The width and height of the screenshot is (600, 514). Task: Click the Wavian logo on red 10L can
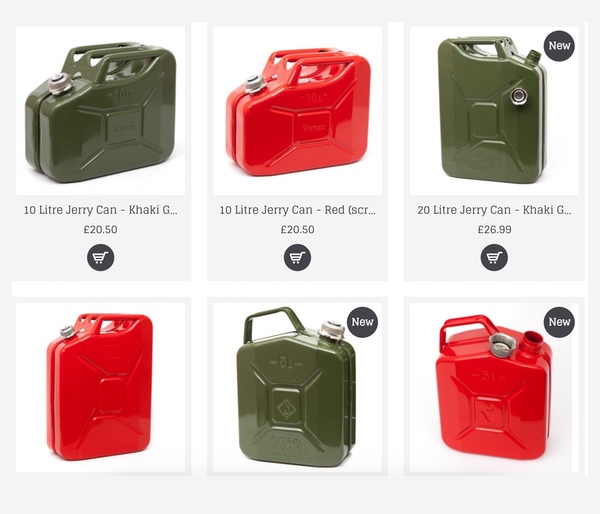314,127
